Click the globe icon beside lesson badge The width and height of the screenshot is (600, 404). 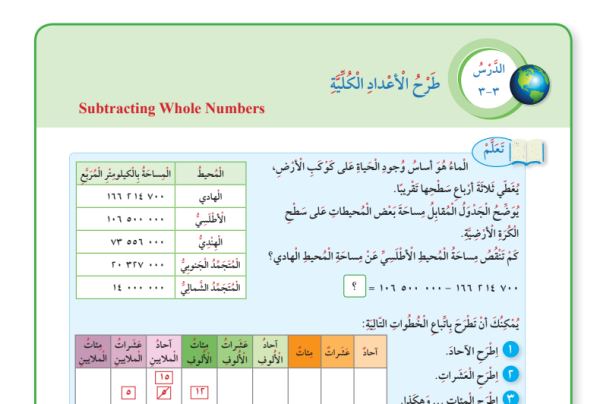(530, 84)
